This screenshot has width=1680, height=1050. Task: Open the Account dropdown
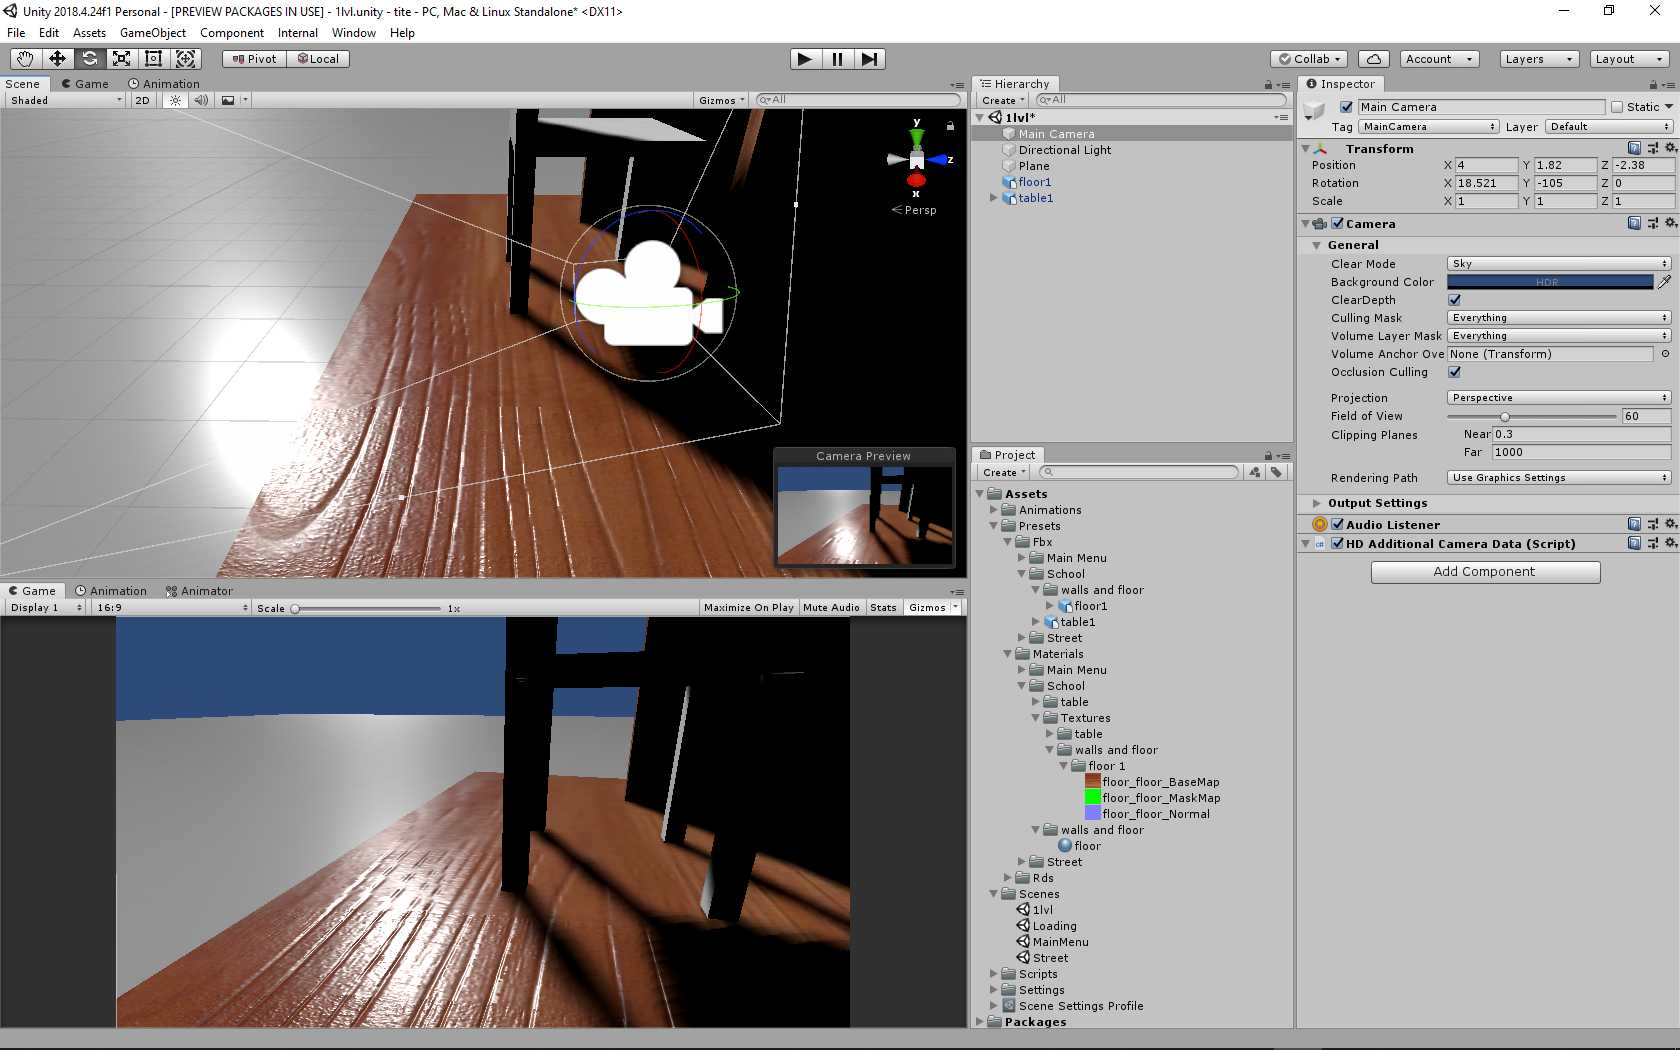coord(1440,59)
